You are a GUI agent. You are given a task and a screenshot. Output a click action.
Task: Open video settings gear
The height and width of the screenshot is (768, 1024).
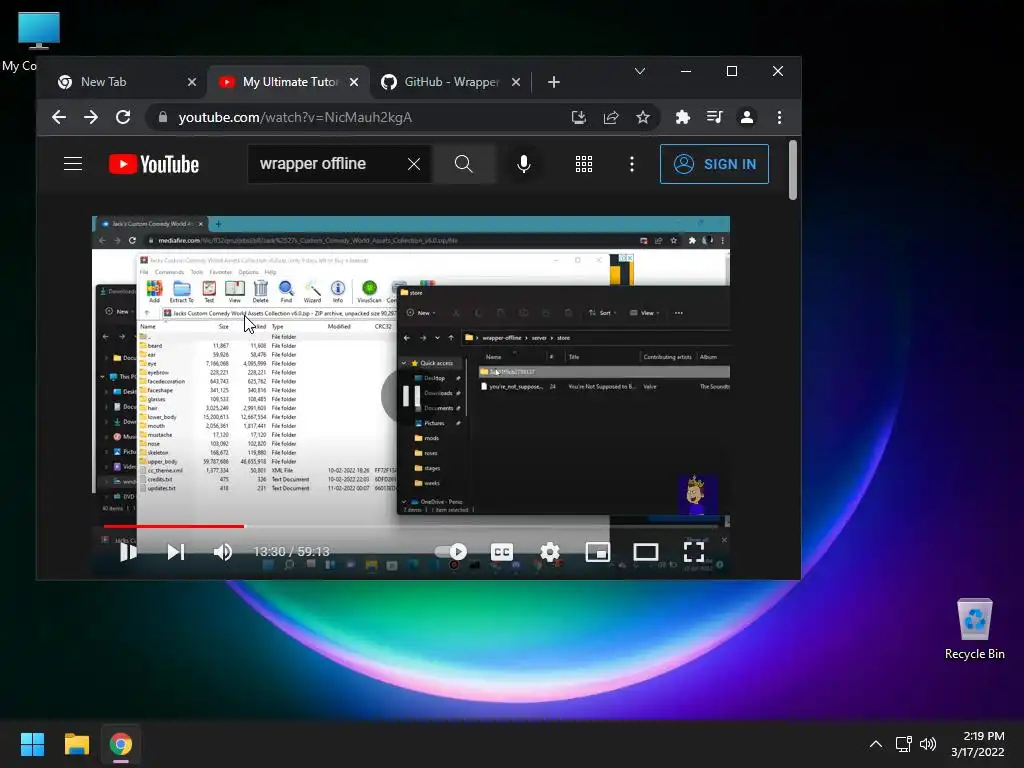(x=550, y=552)
